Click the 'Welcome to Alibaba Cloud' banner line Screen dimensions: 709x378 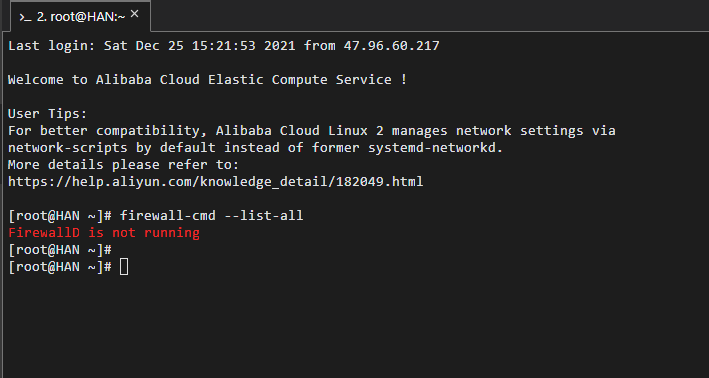[208, 80]
